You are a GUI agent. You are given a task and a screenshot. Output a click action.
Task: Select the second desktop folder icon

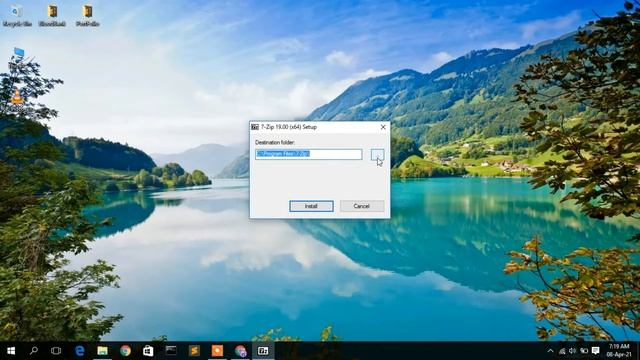[52, 16]
